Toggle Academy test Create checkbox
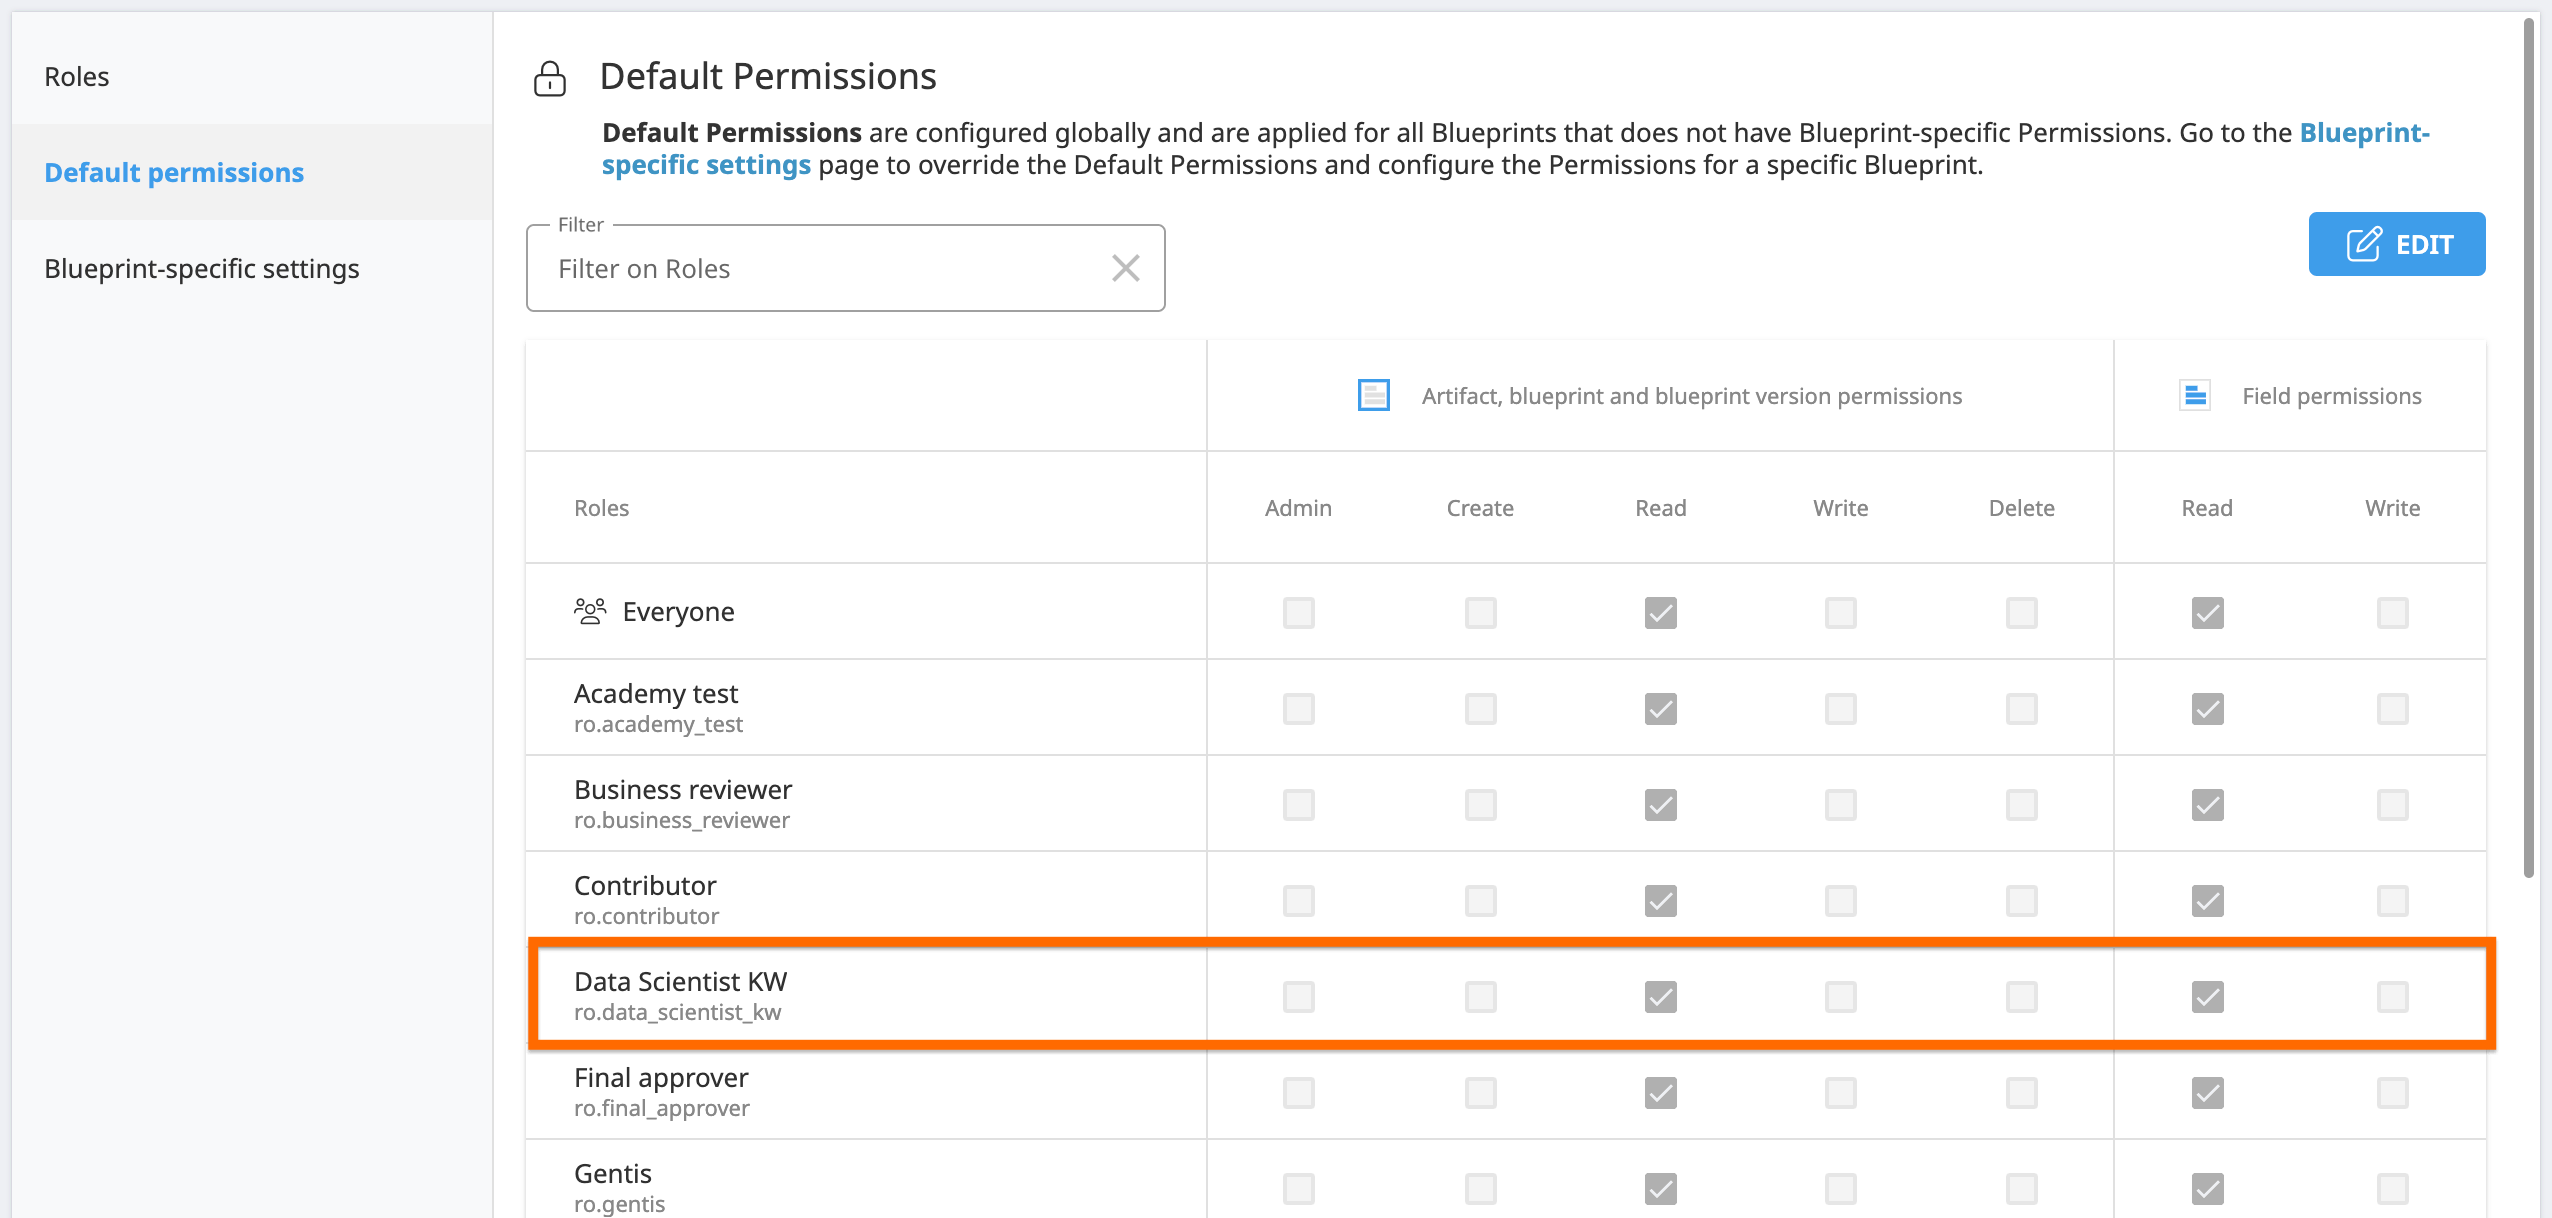2552x1218 pixels. point(1481,709)
